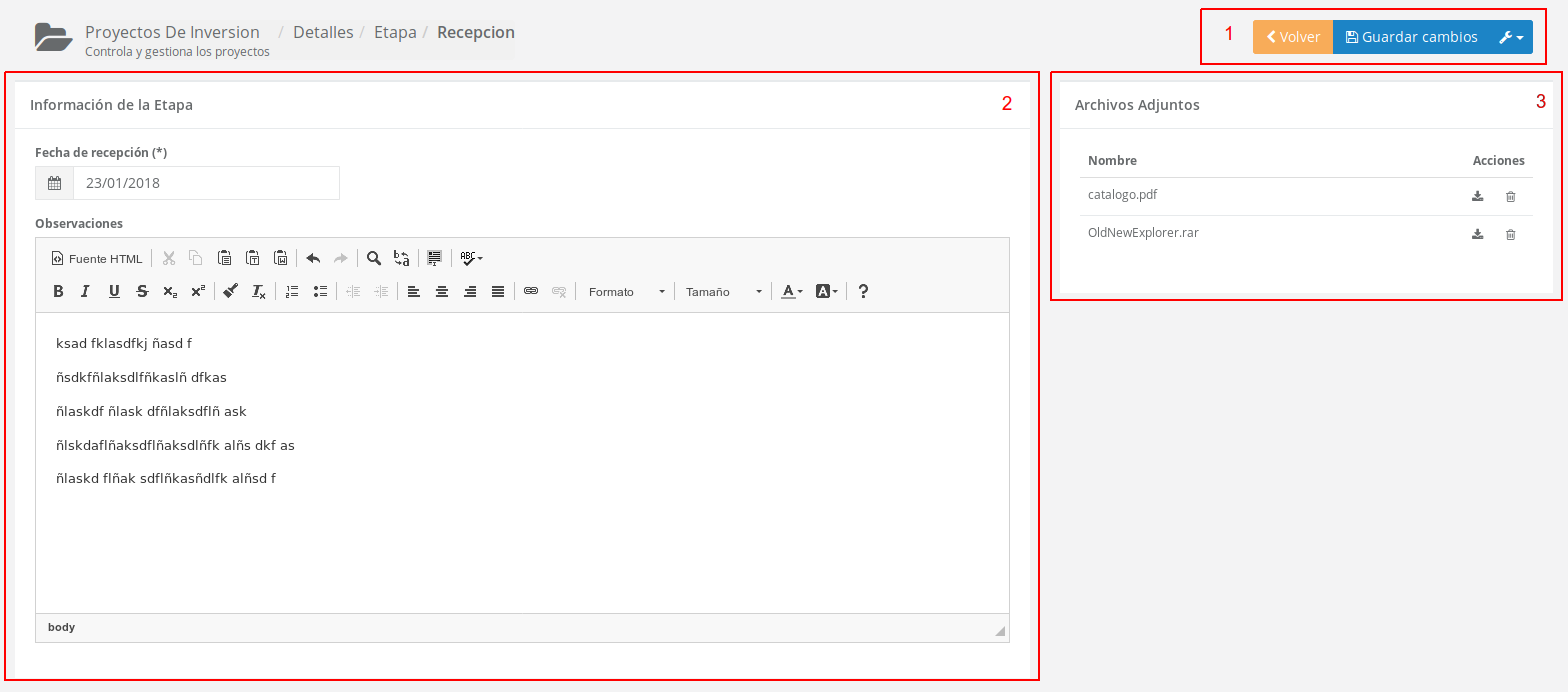
Task: Click the Fecha de recepción date field
Action: coord(205,183)
